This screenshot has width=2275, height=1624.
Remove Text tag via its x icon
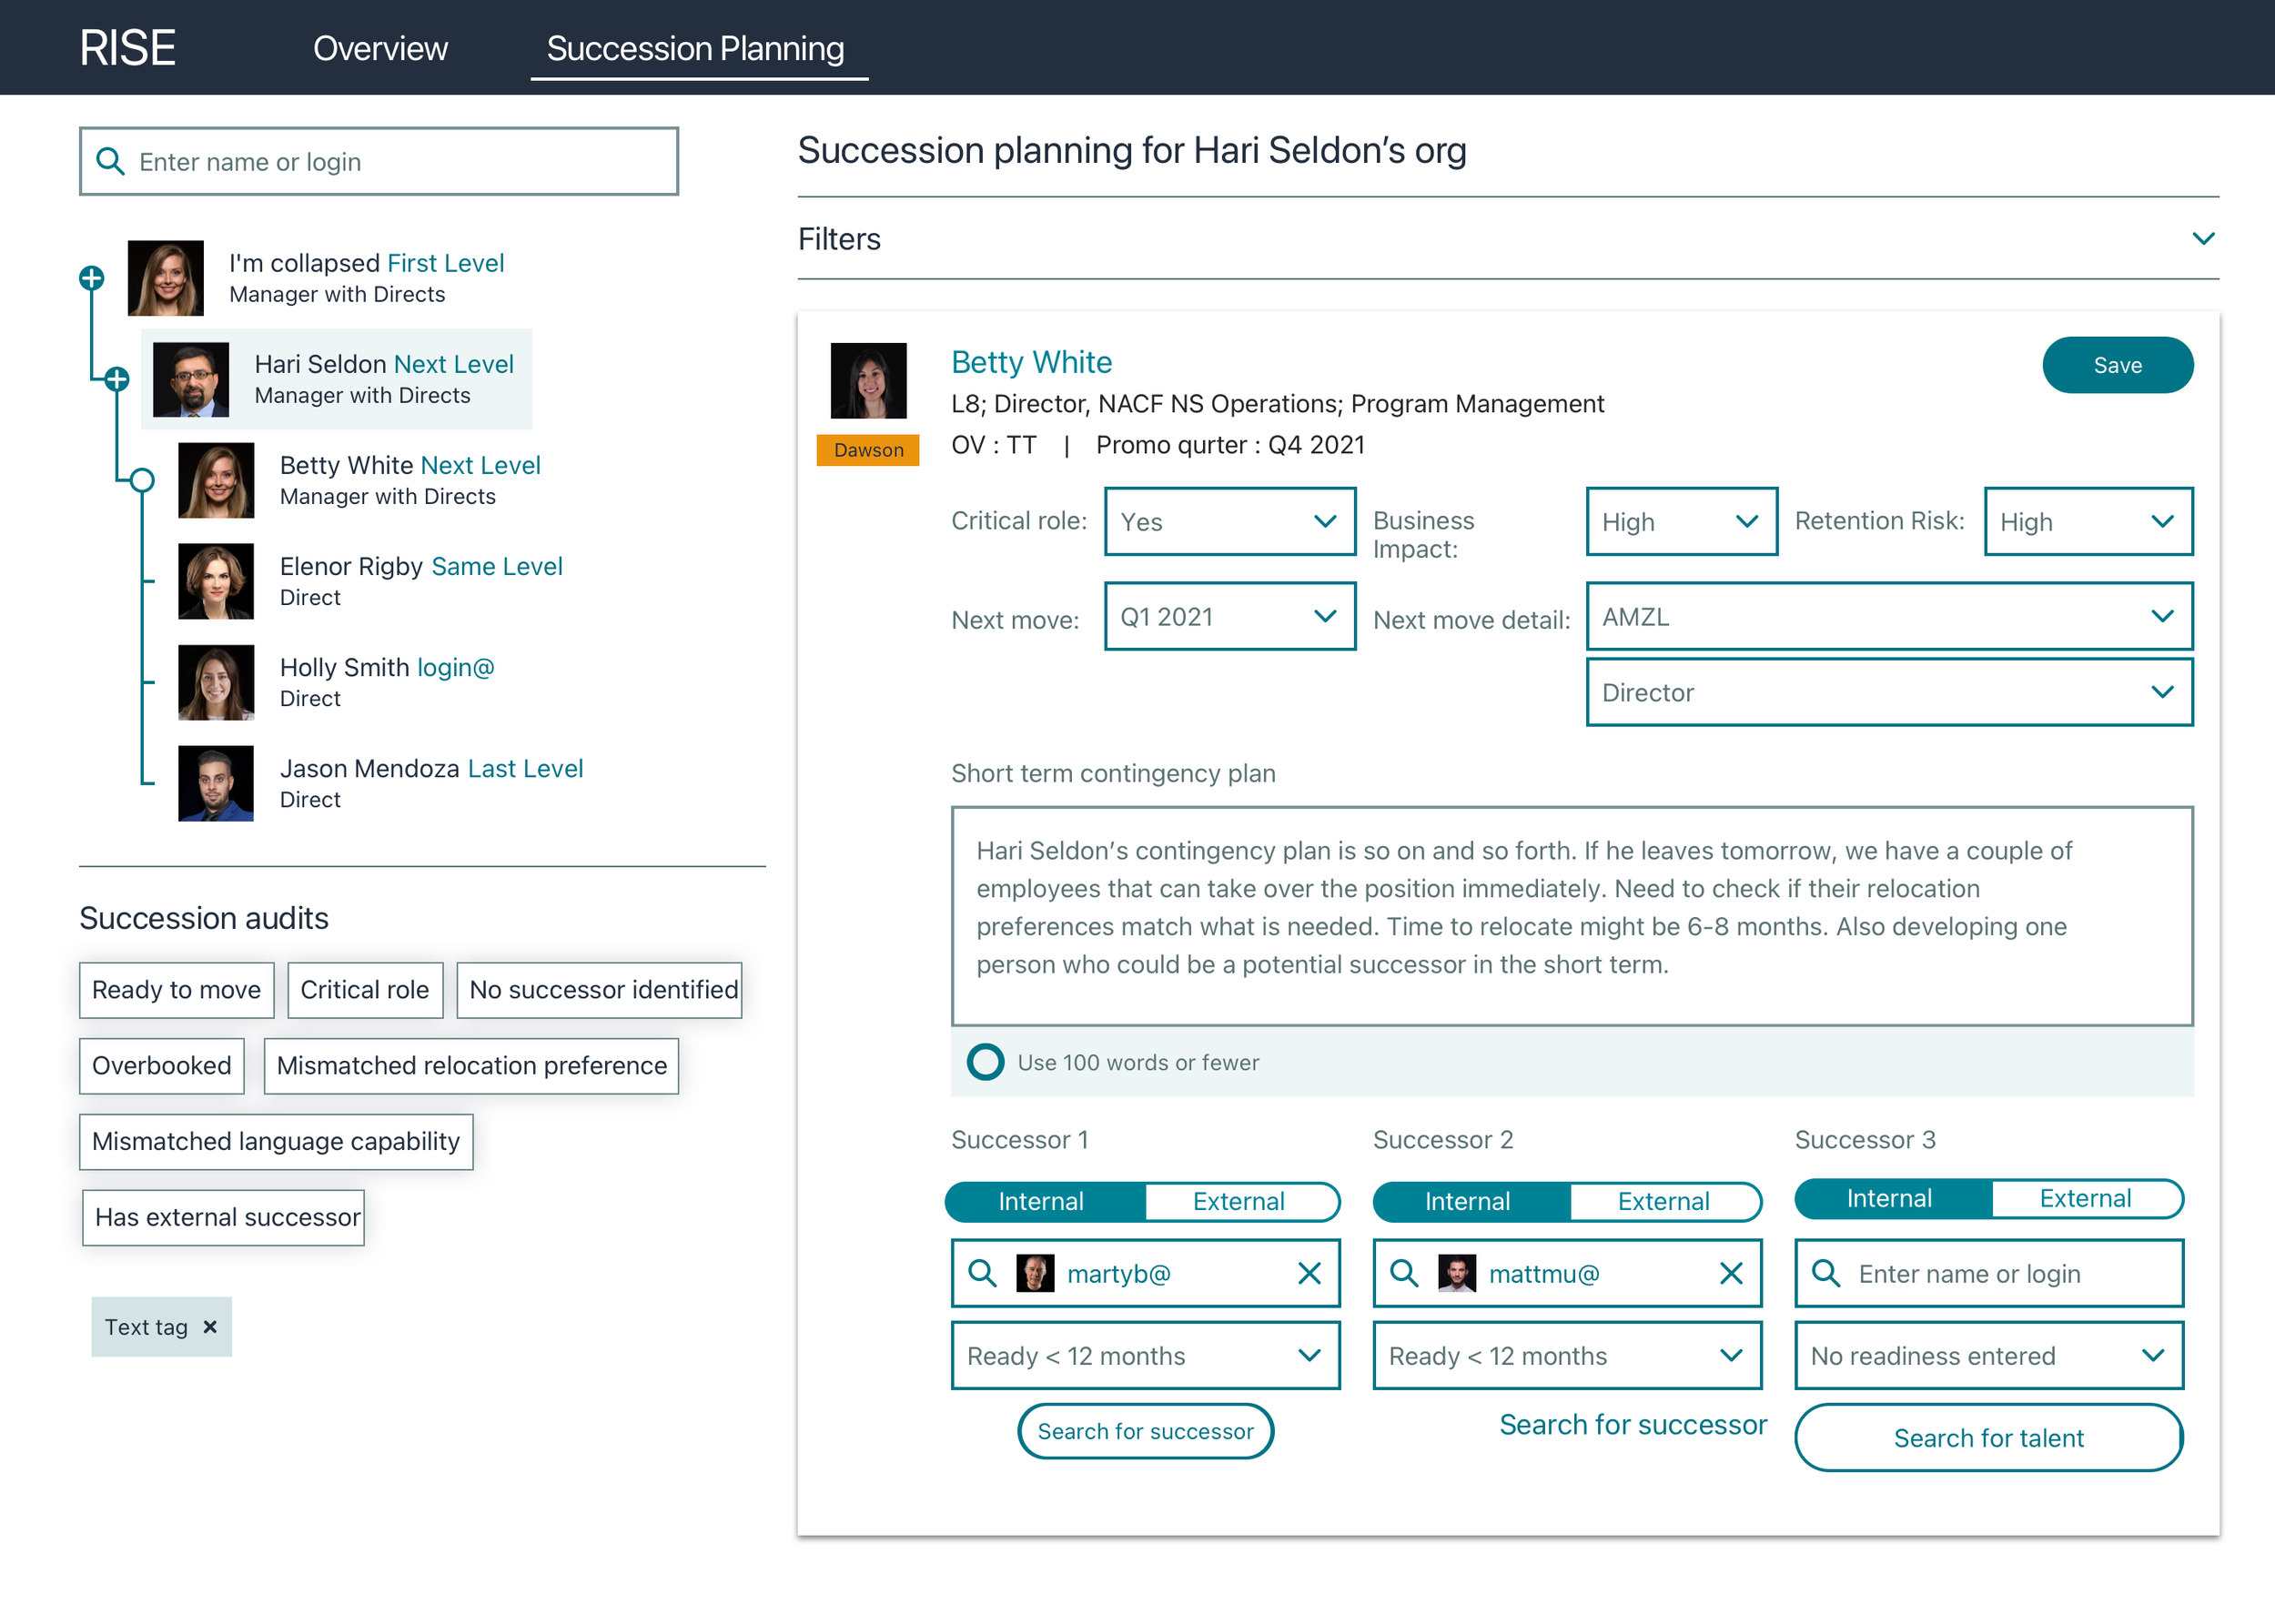click(x=210, y=1327)
